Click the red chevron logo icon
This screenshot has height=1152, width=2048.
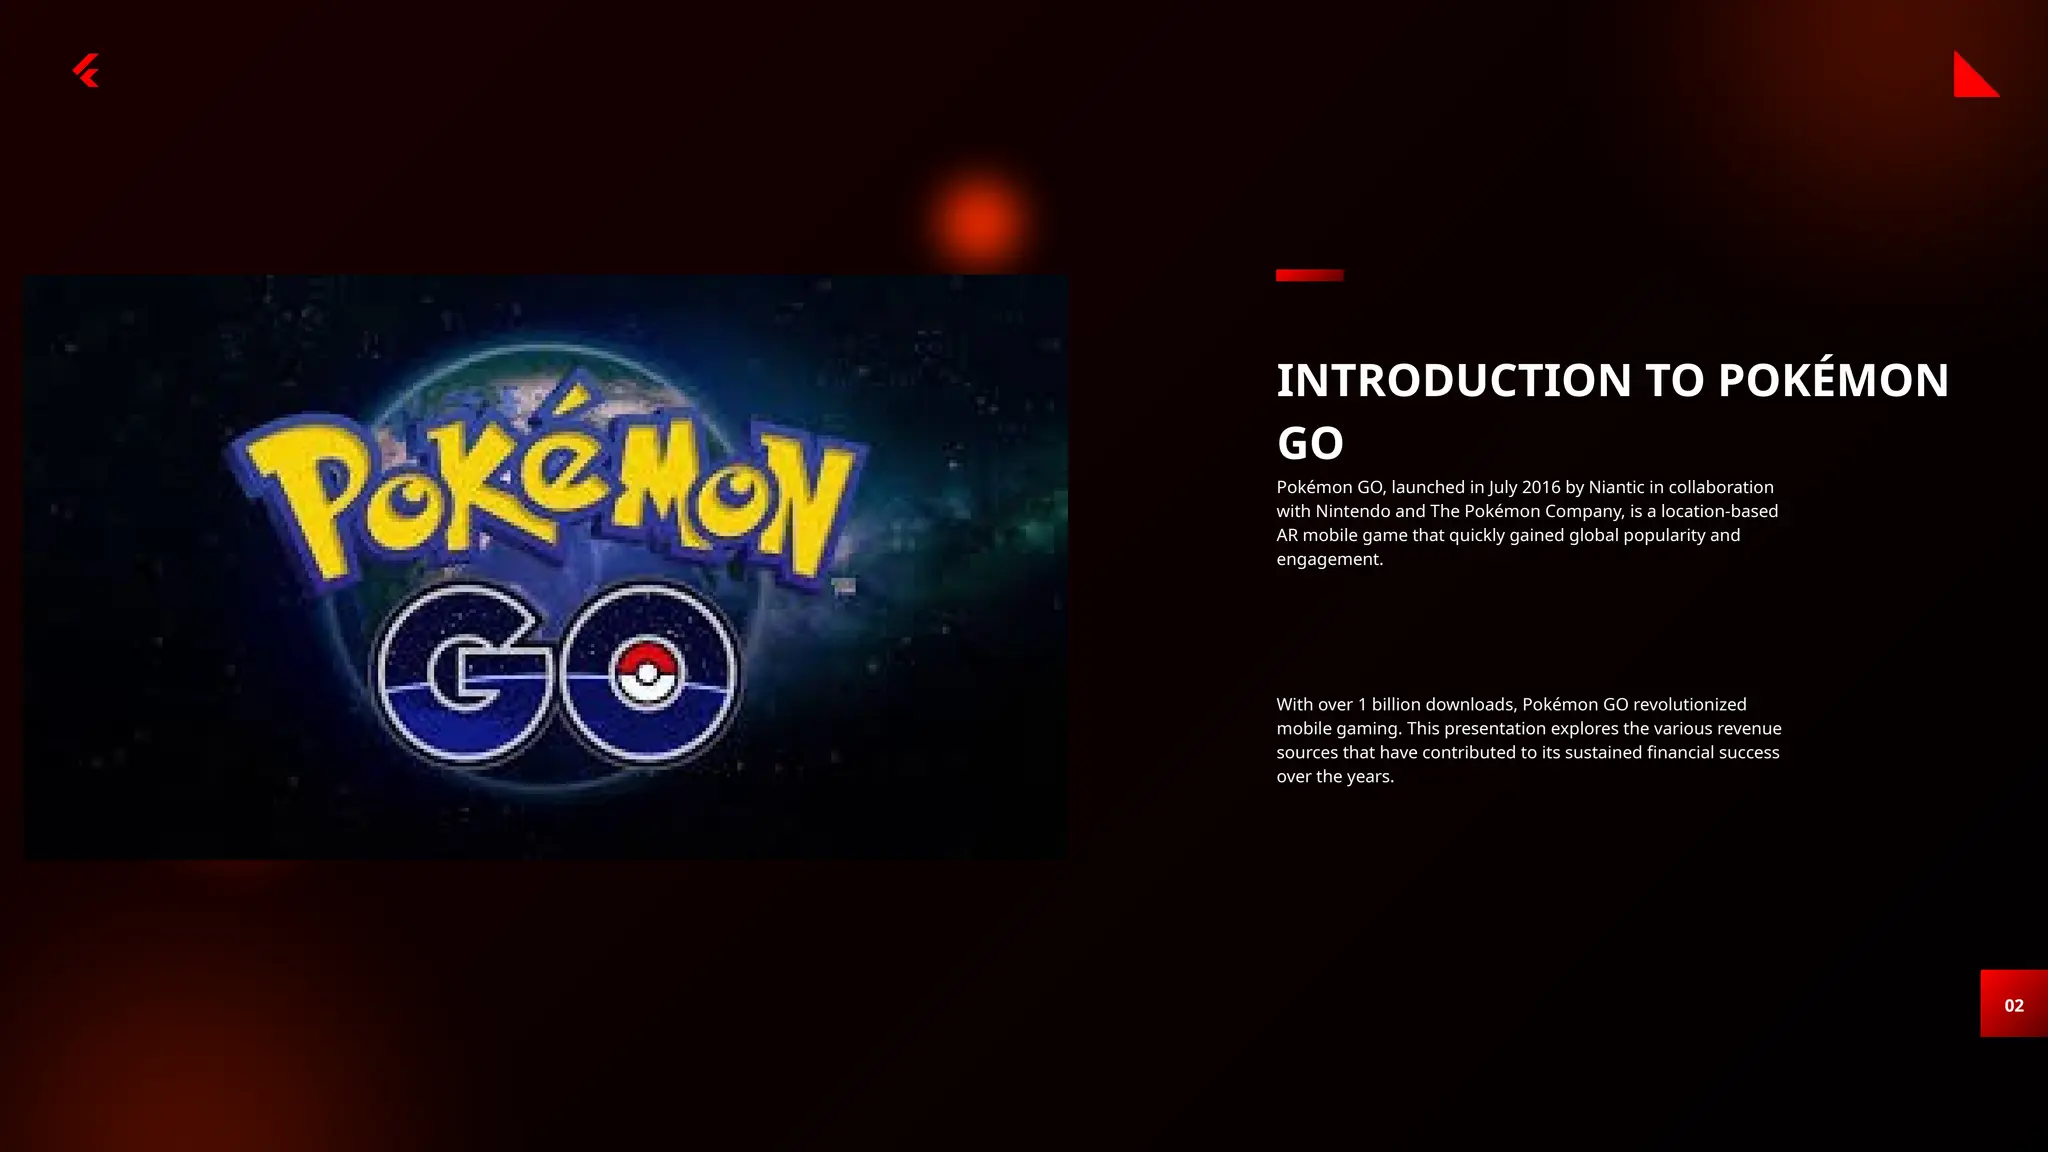pos(86,71)
